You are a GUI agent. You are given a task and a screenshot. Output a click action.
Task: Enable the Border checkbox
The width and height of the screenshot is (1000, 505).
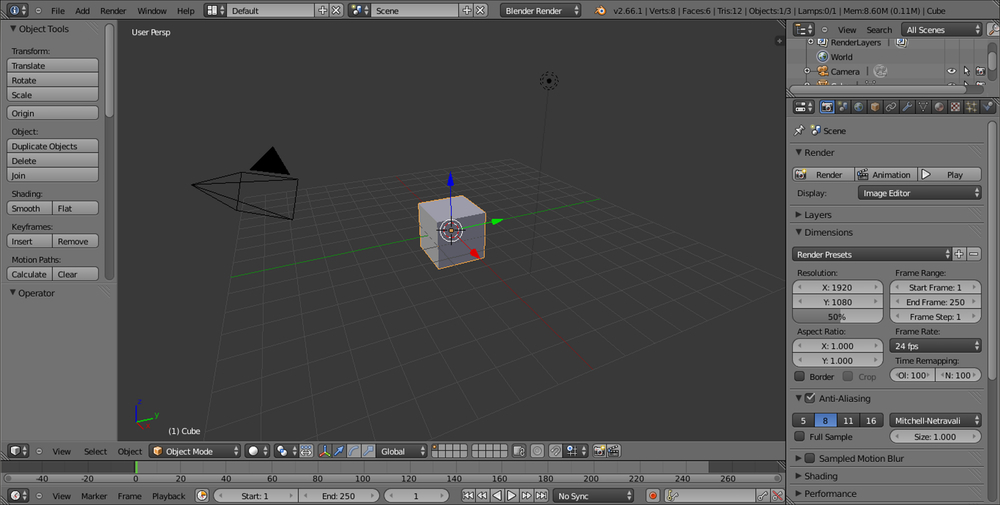799,377
